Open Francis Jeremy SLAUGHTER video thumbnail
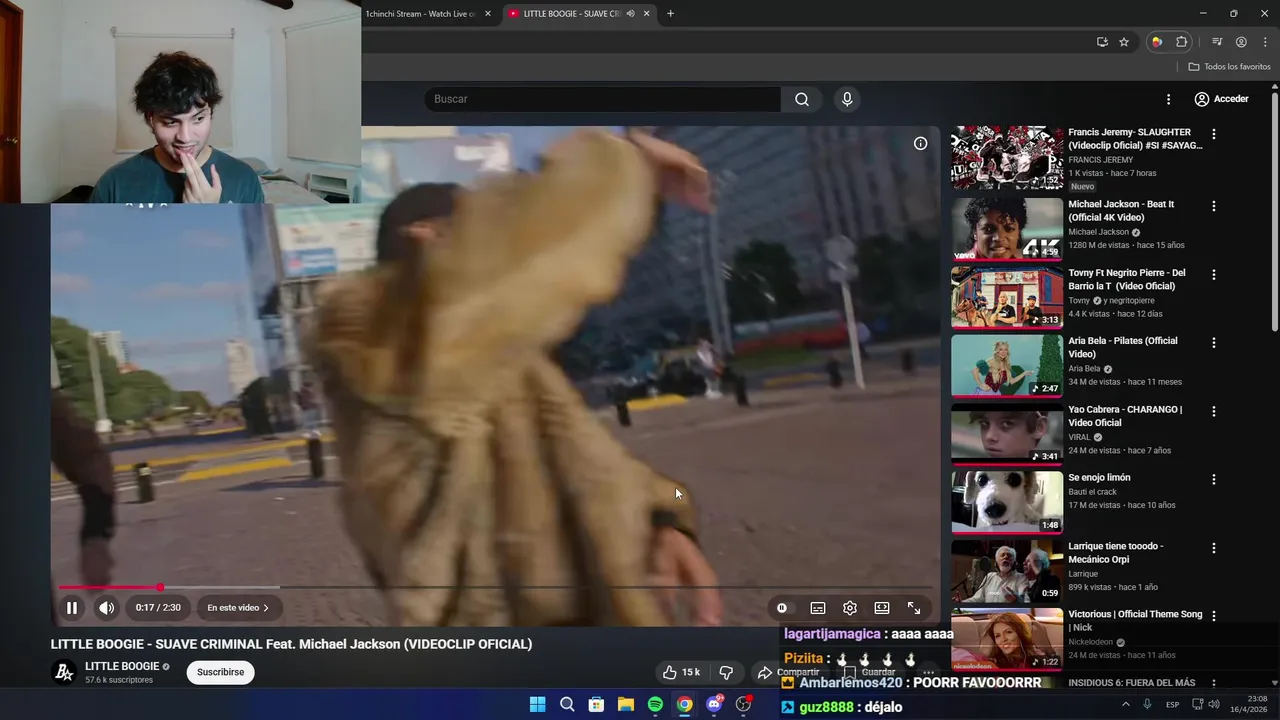The width and height of the screenshot is (1280, 720). click(1007, 158)
